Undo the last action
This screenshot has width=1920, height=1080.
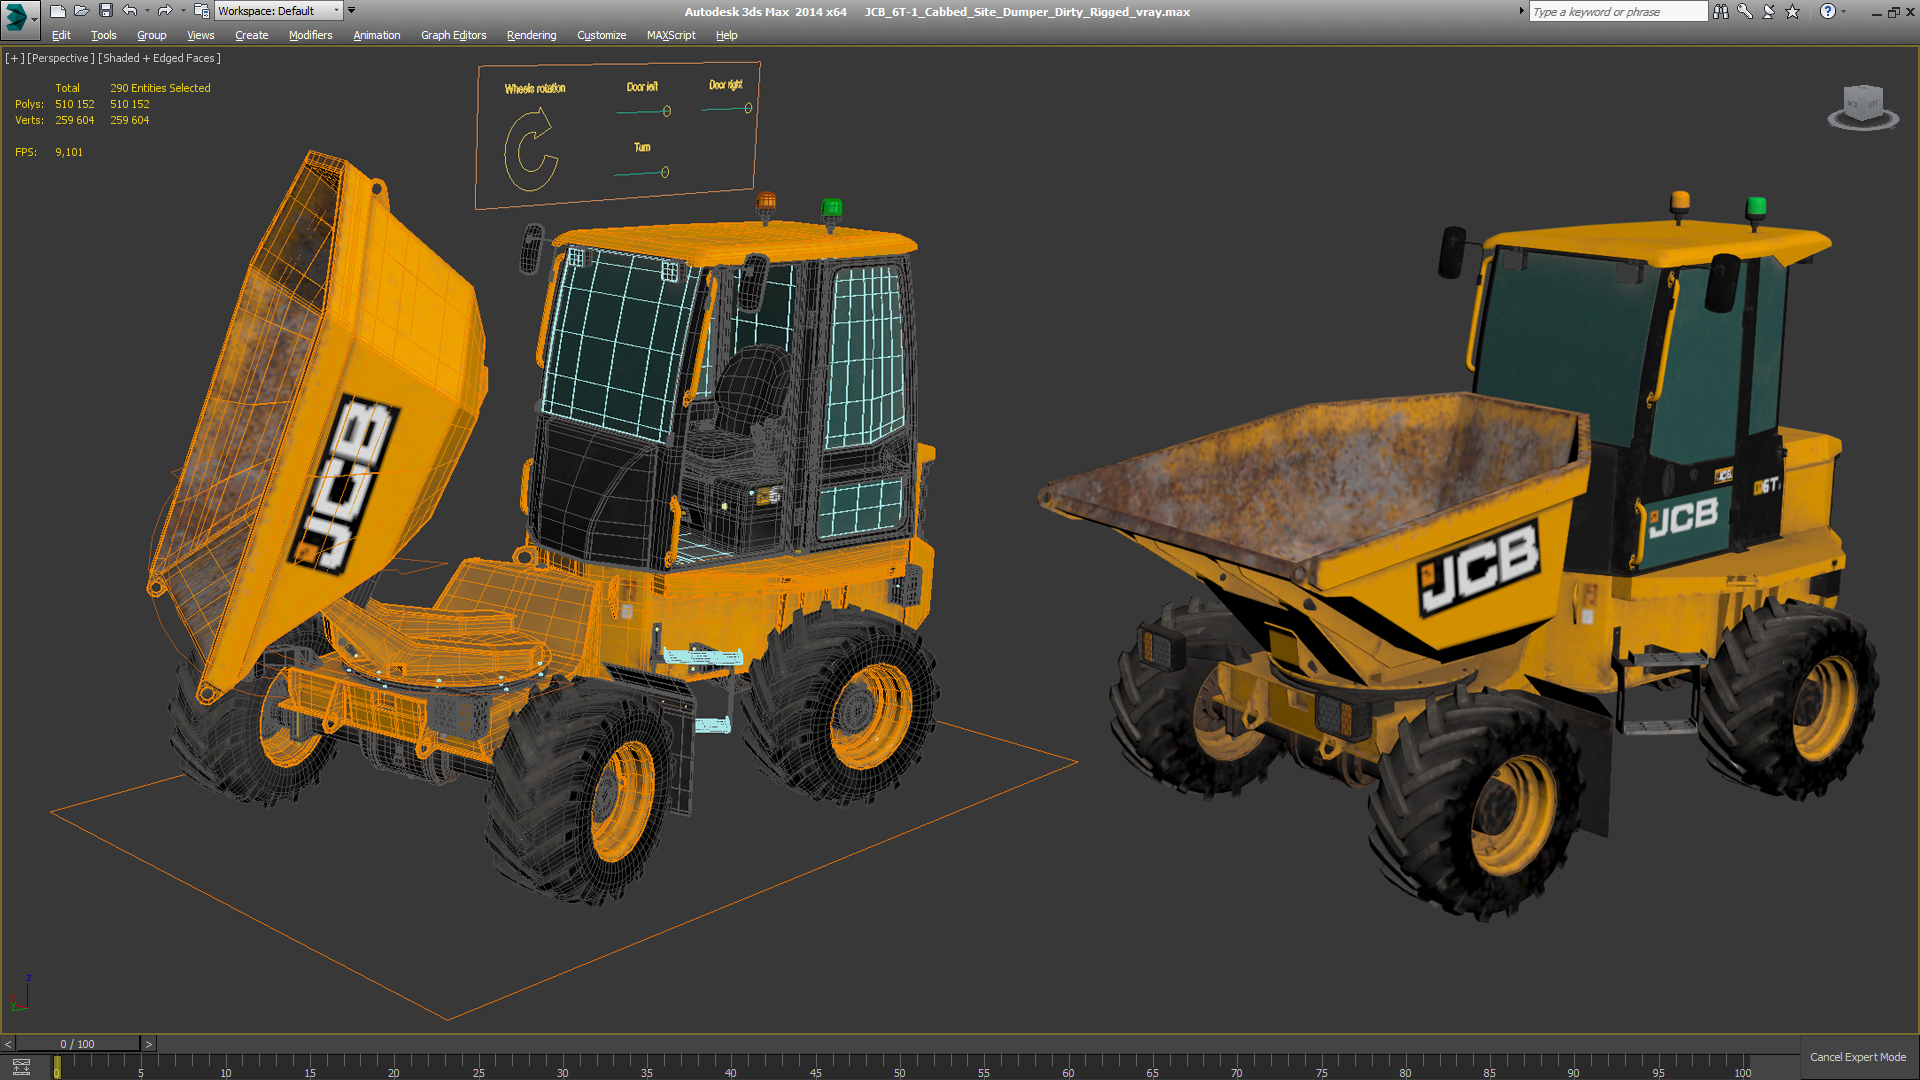[130, 11]
